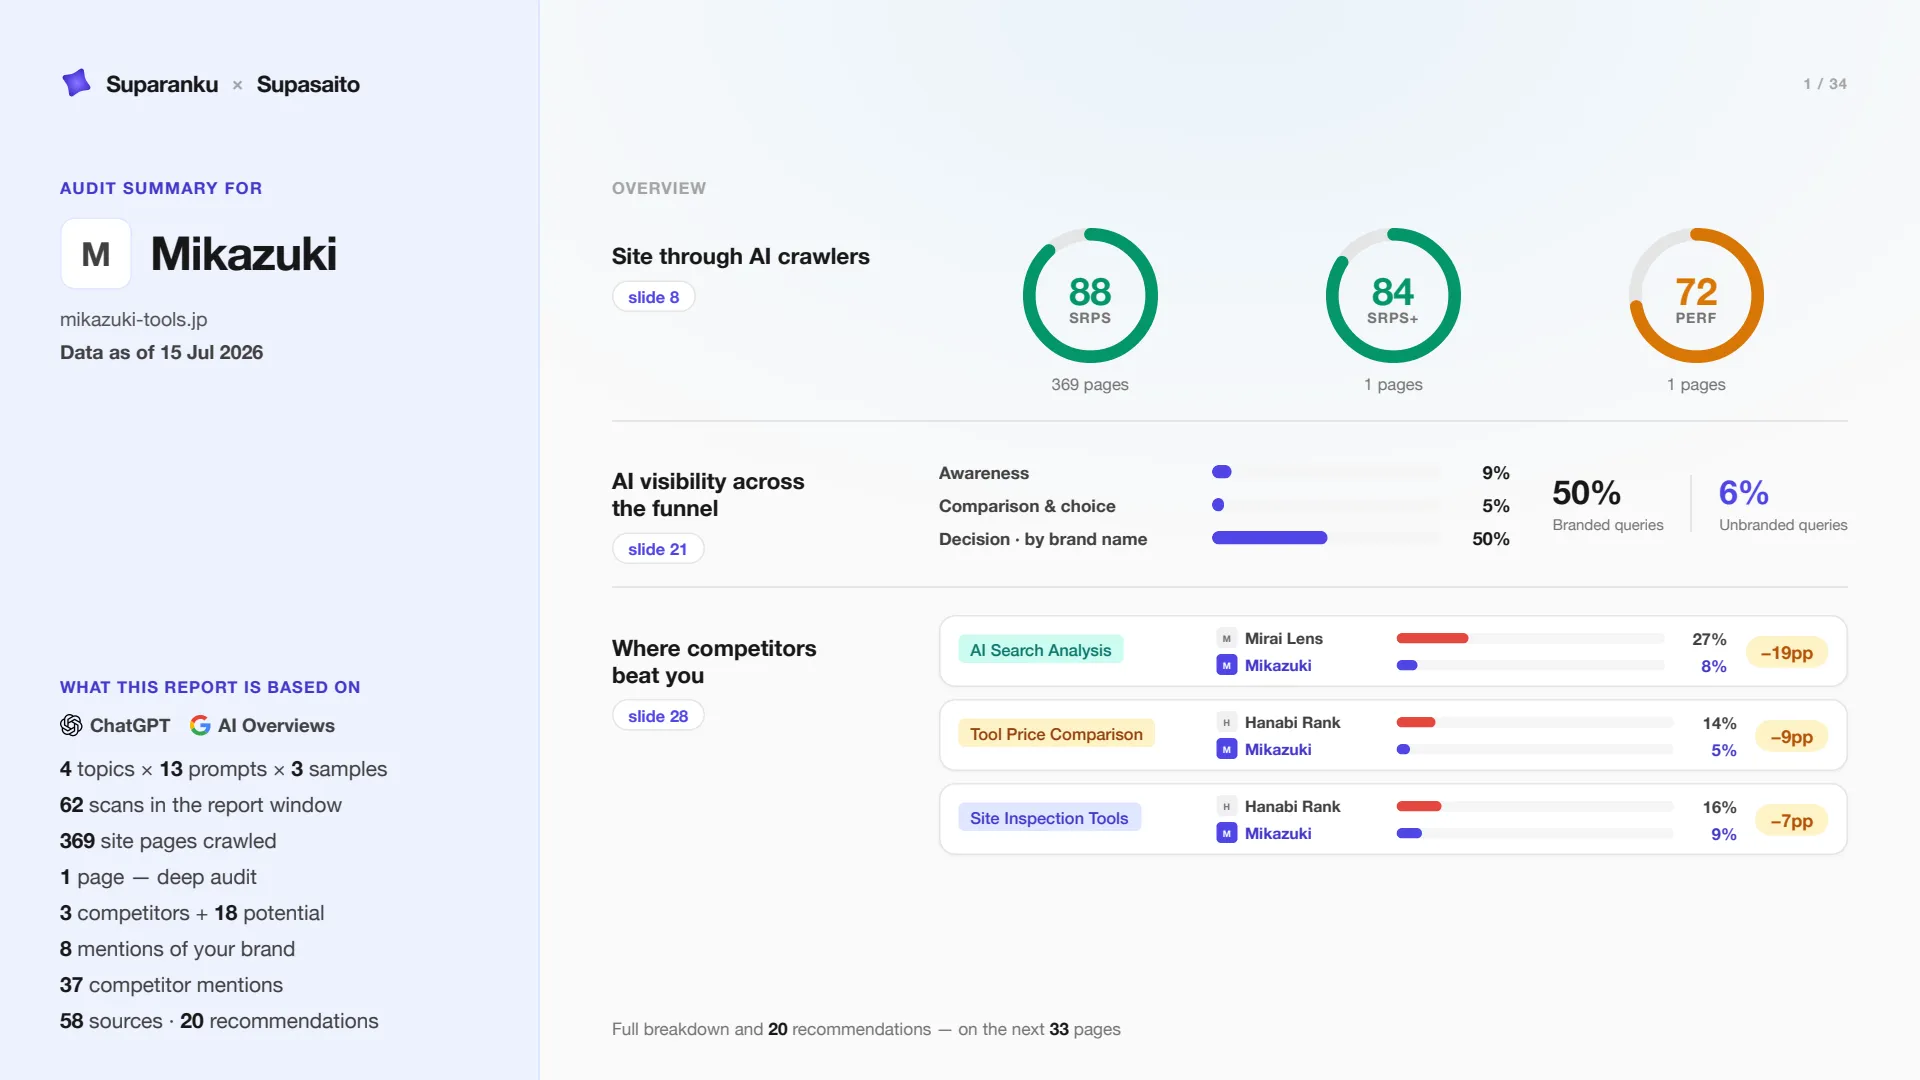Click the 62 scans in report window line
Screen dimensions: 1920x1080
click(201, 805)
